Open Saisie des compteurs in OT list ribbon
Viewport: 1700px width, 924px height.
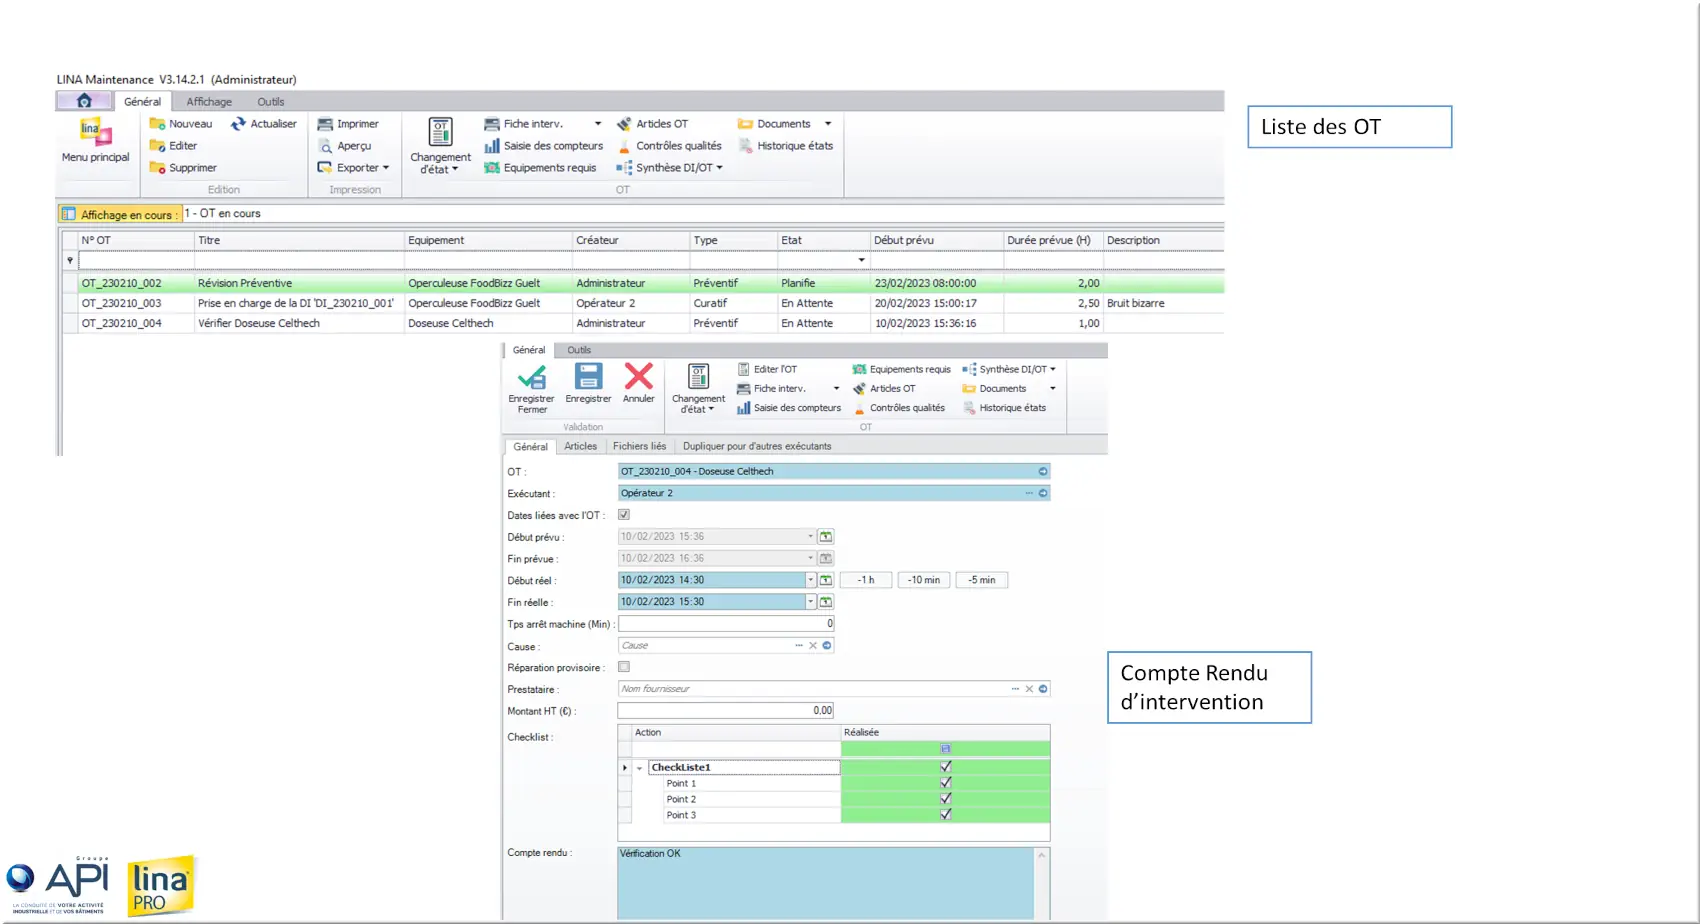tap(544, 146)
